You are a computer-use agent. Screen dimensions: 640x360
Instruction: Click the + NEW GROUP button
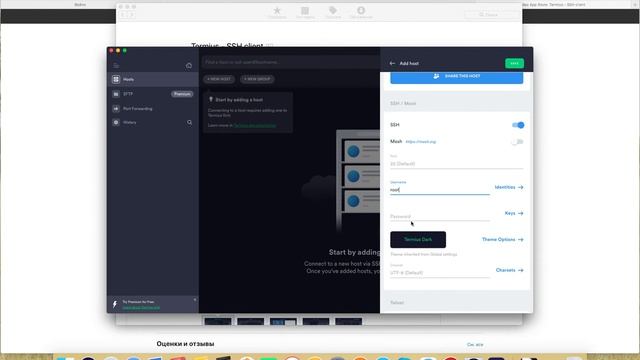pos(257,79)
